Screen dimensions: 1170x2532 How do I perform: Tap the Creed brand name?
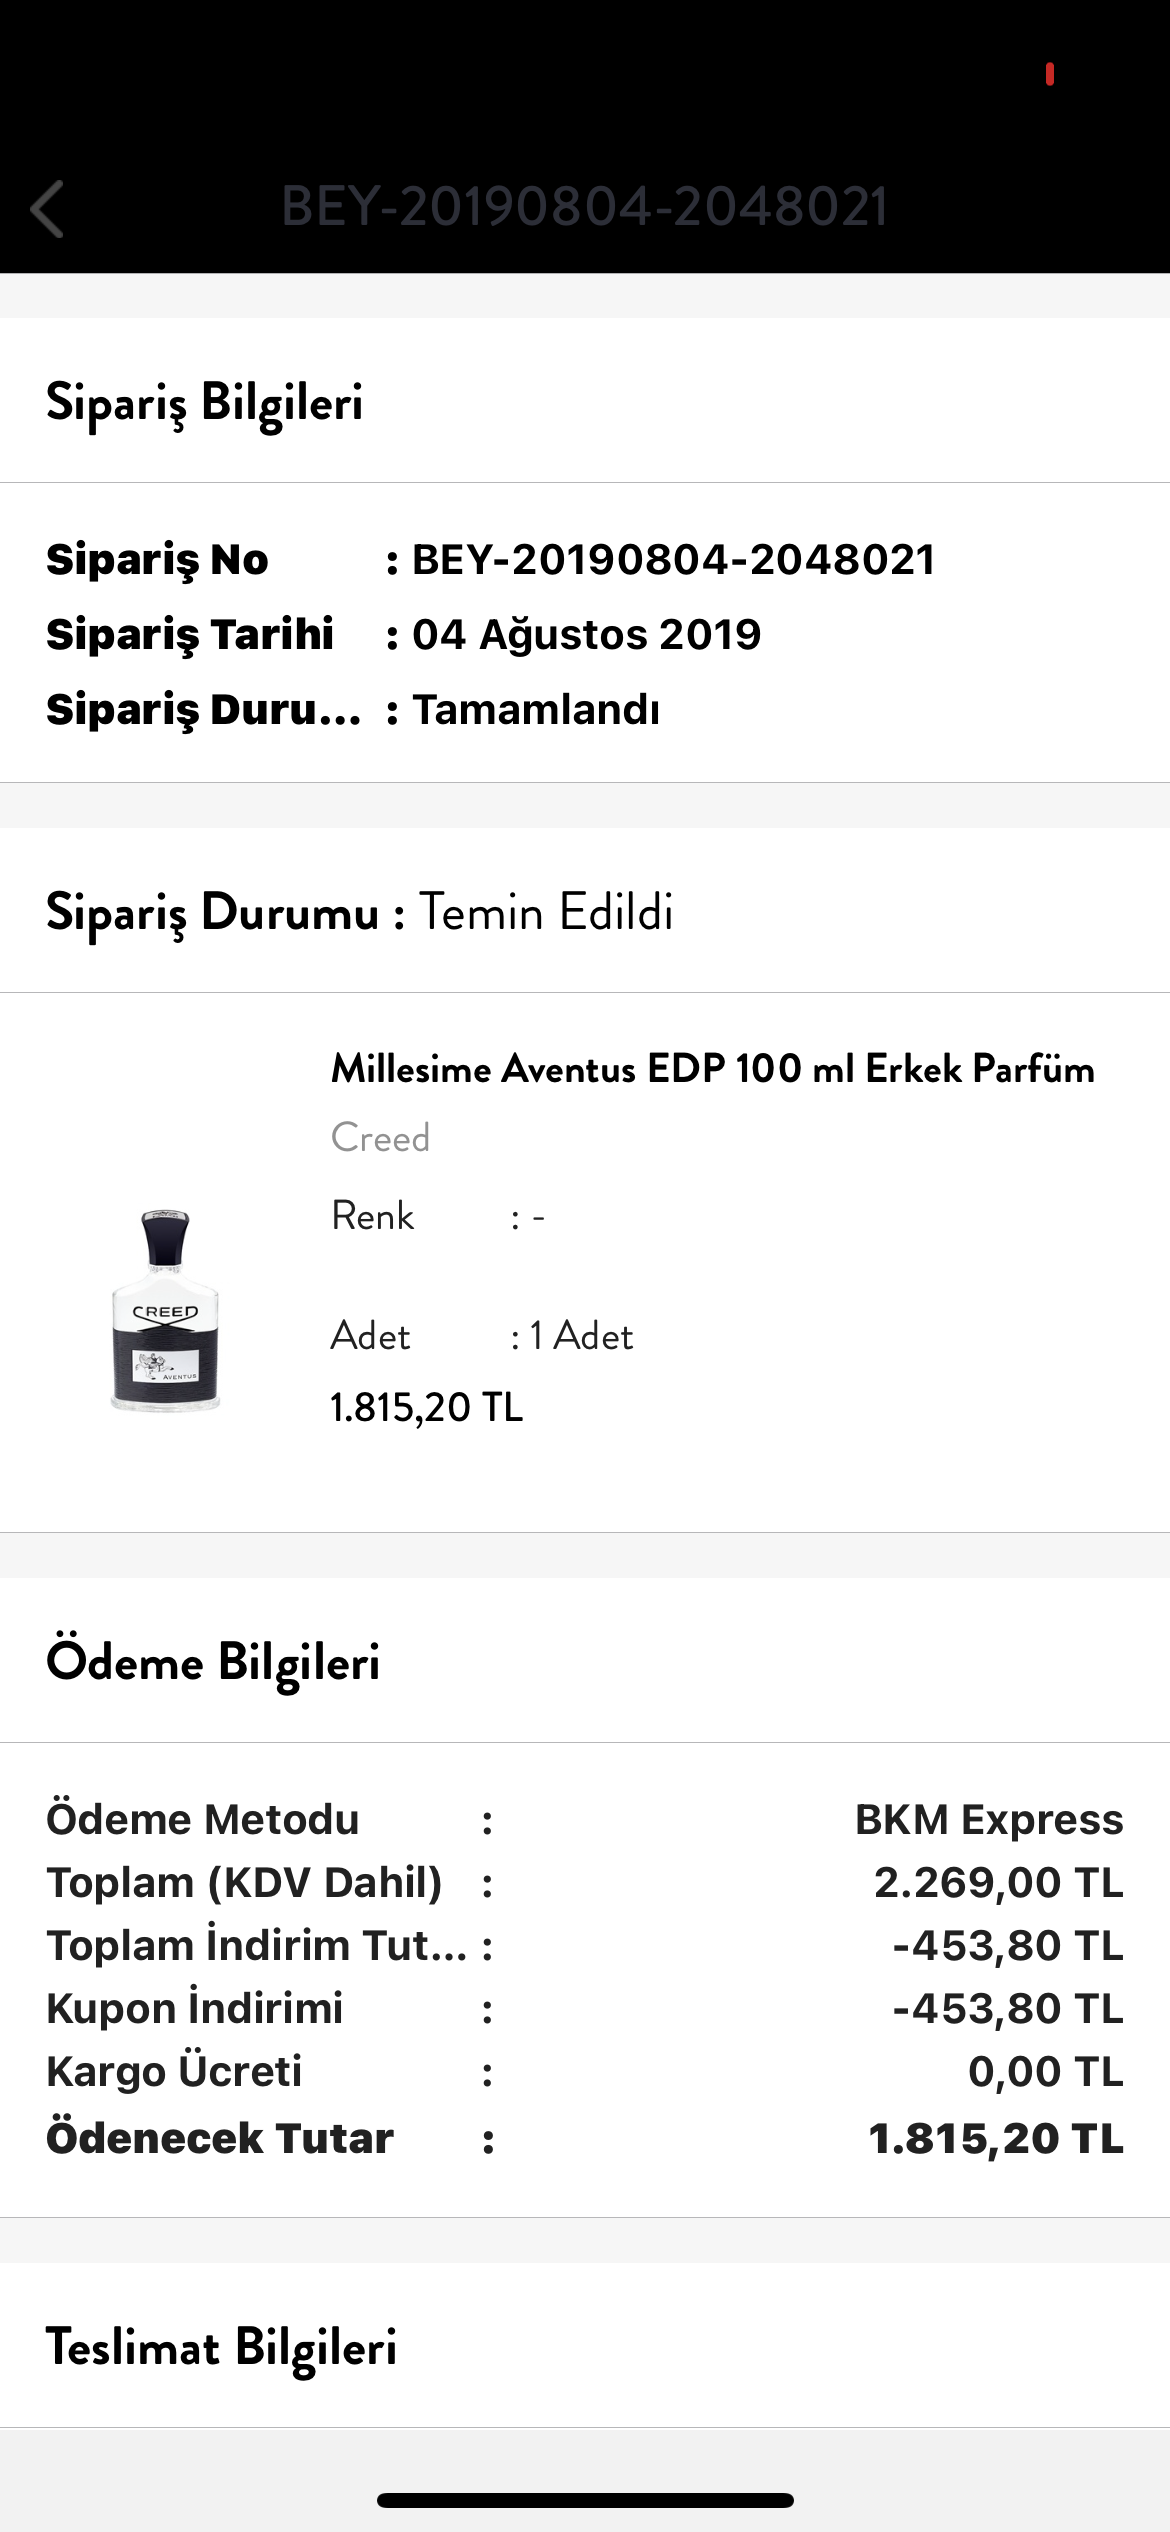(380, 1138)
